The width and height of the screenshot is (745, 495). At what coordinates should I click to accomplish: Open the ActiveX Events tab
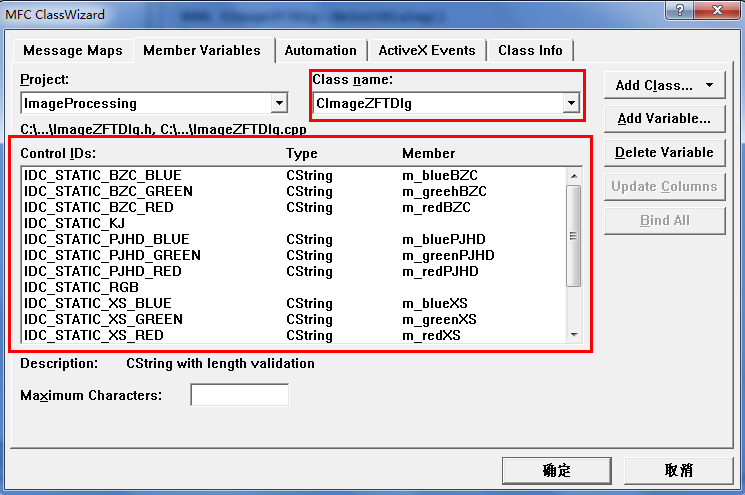(427, 51)
